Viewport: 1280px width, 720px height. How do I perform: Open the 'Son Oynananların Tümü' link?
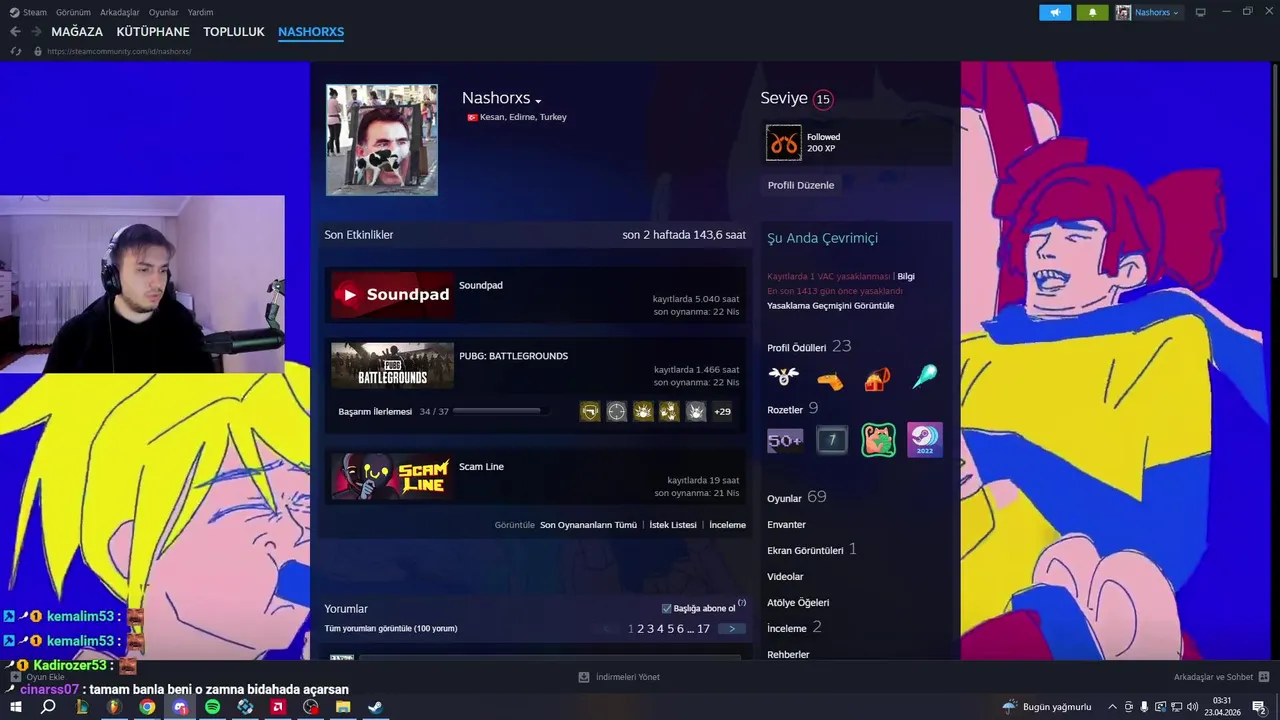(588, 525)
